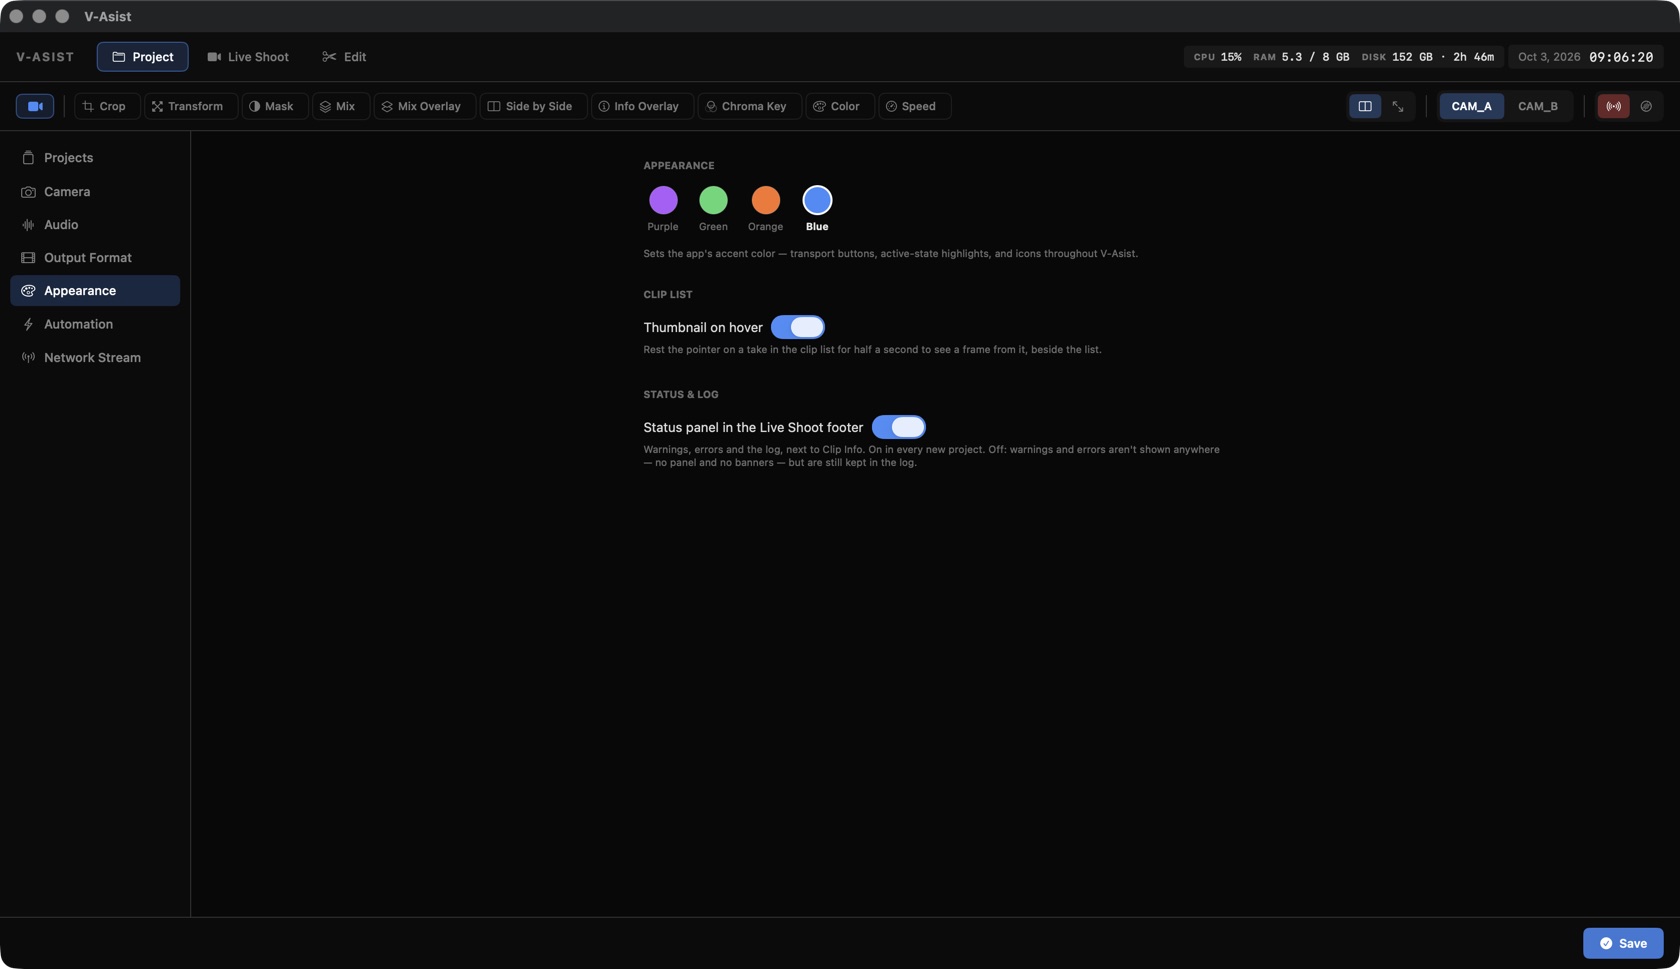
Task: Pick the Orange accent color
Action: pyautogui.click(x=765, y=200)
